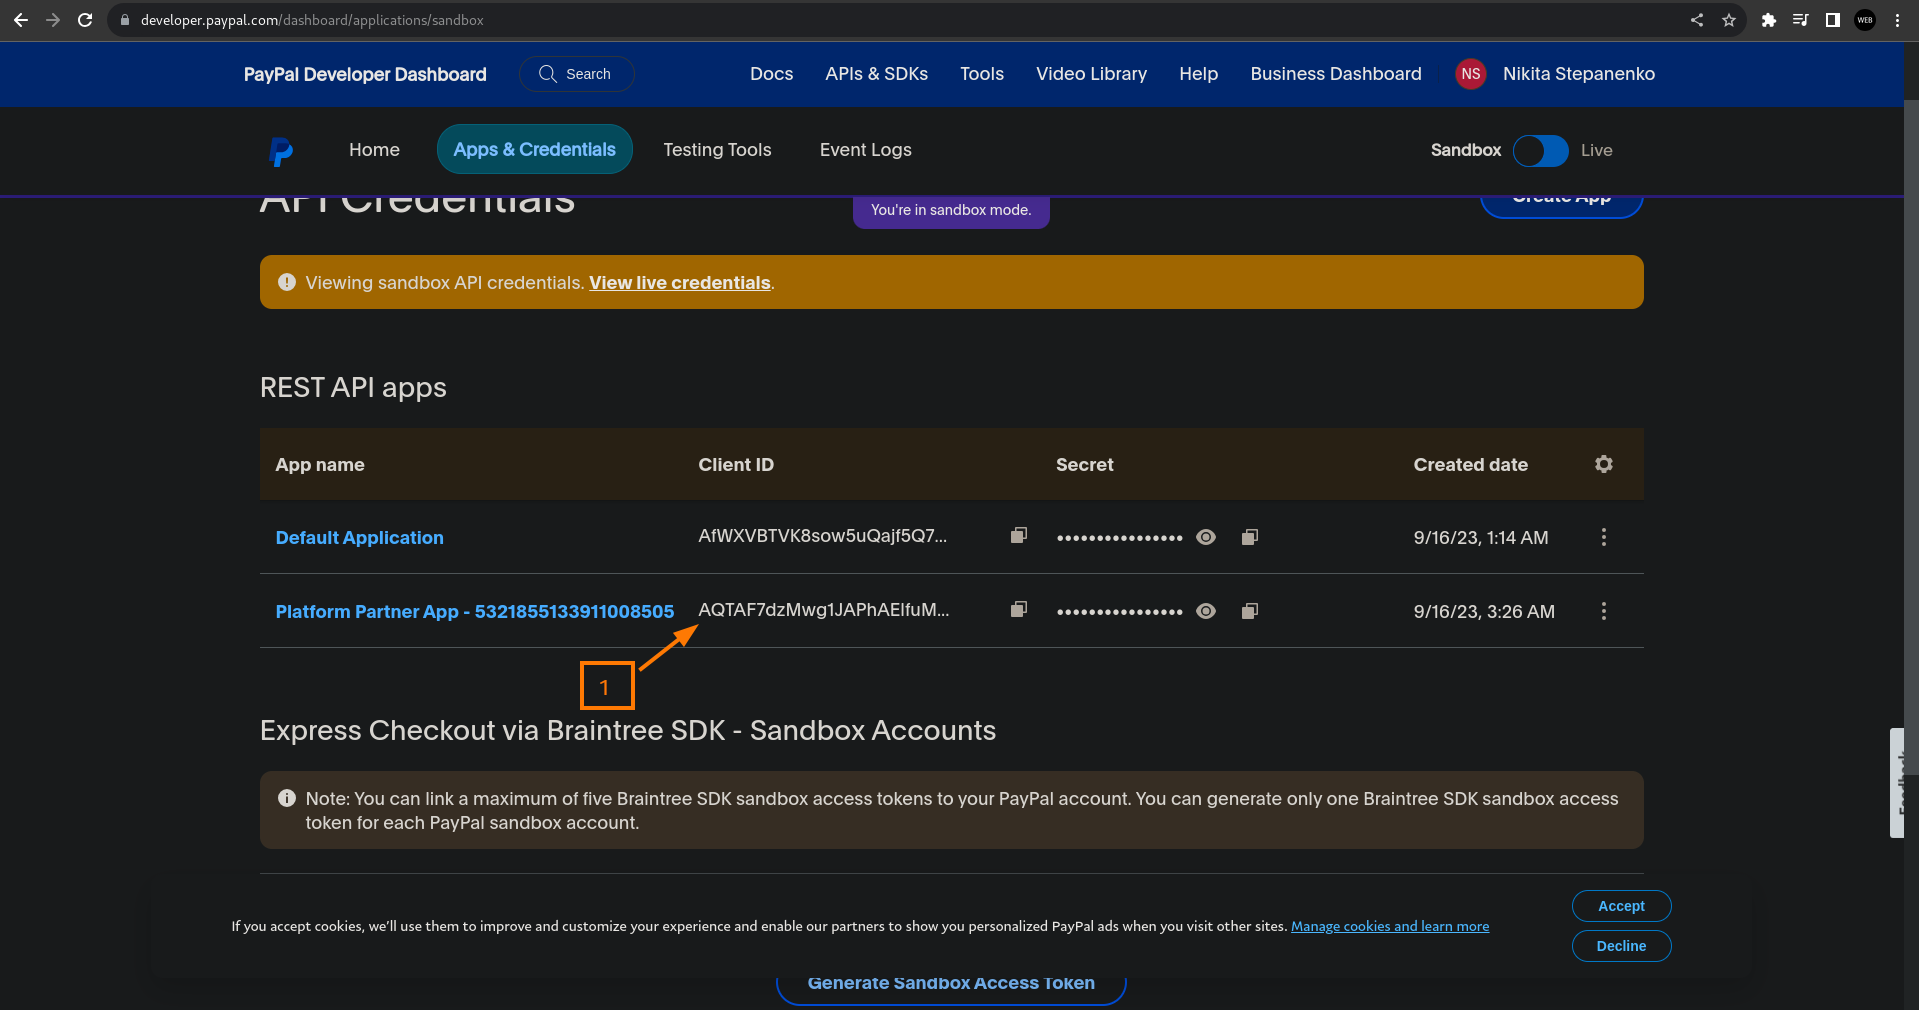The image size is (1919, 1010).
Task: Share this page from the address bar
Action: 1697,20
